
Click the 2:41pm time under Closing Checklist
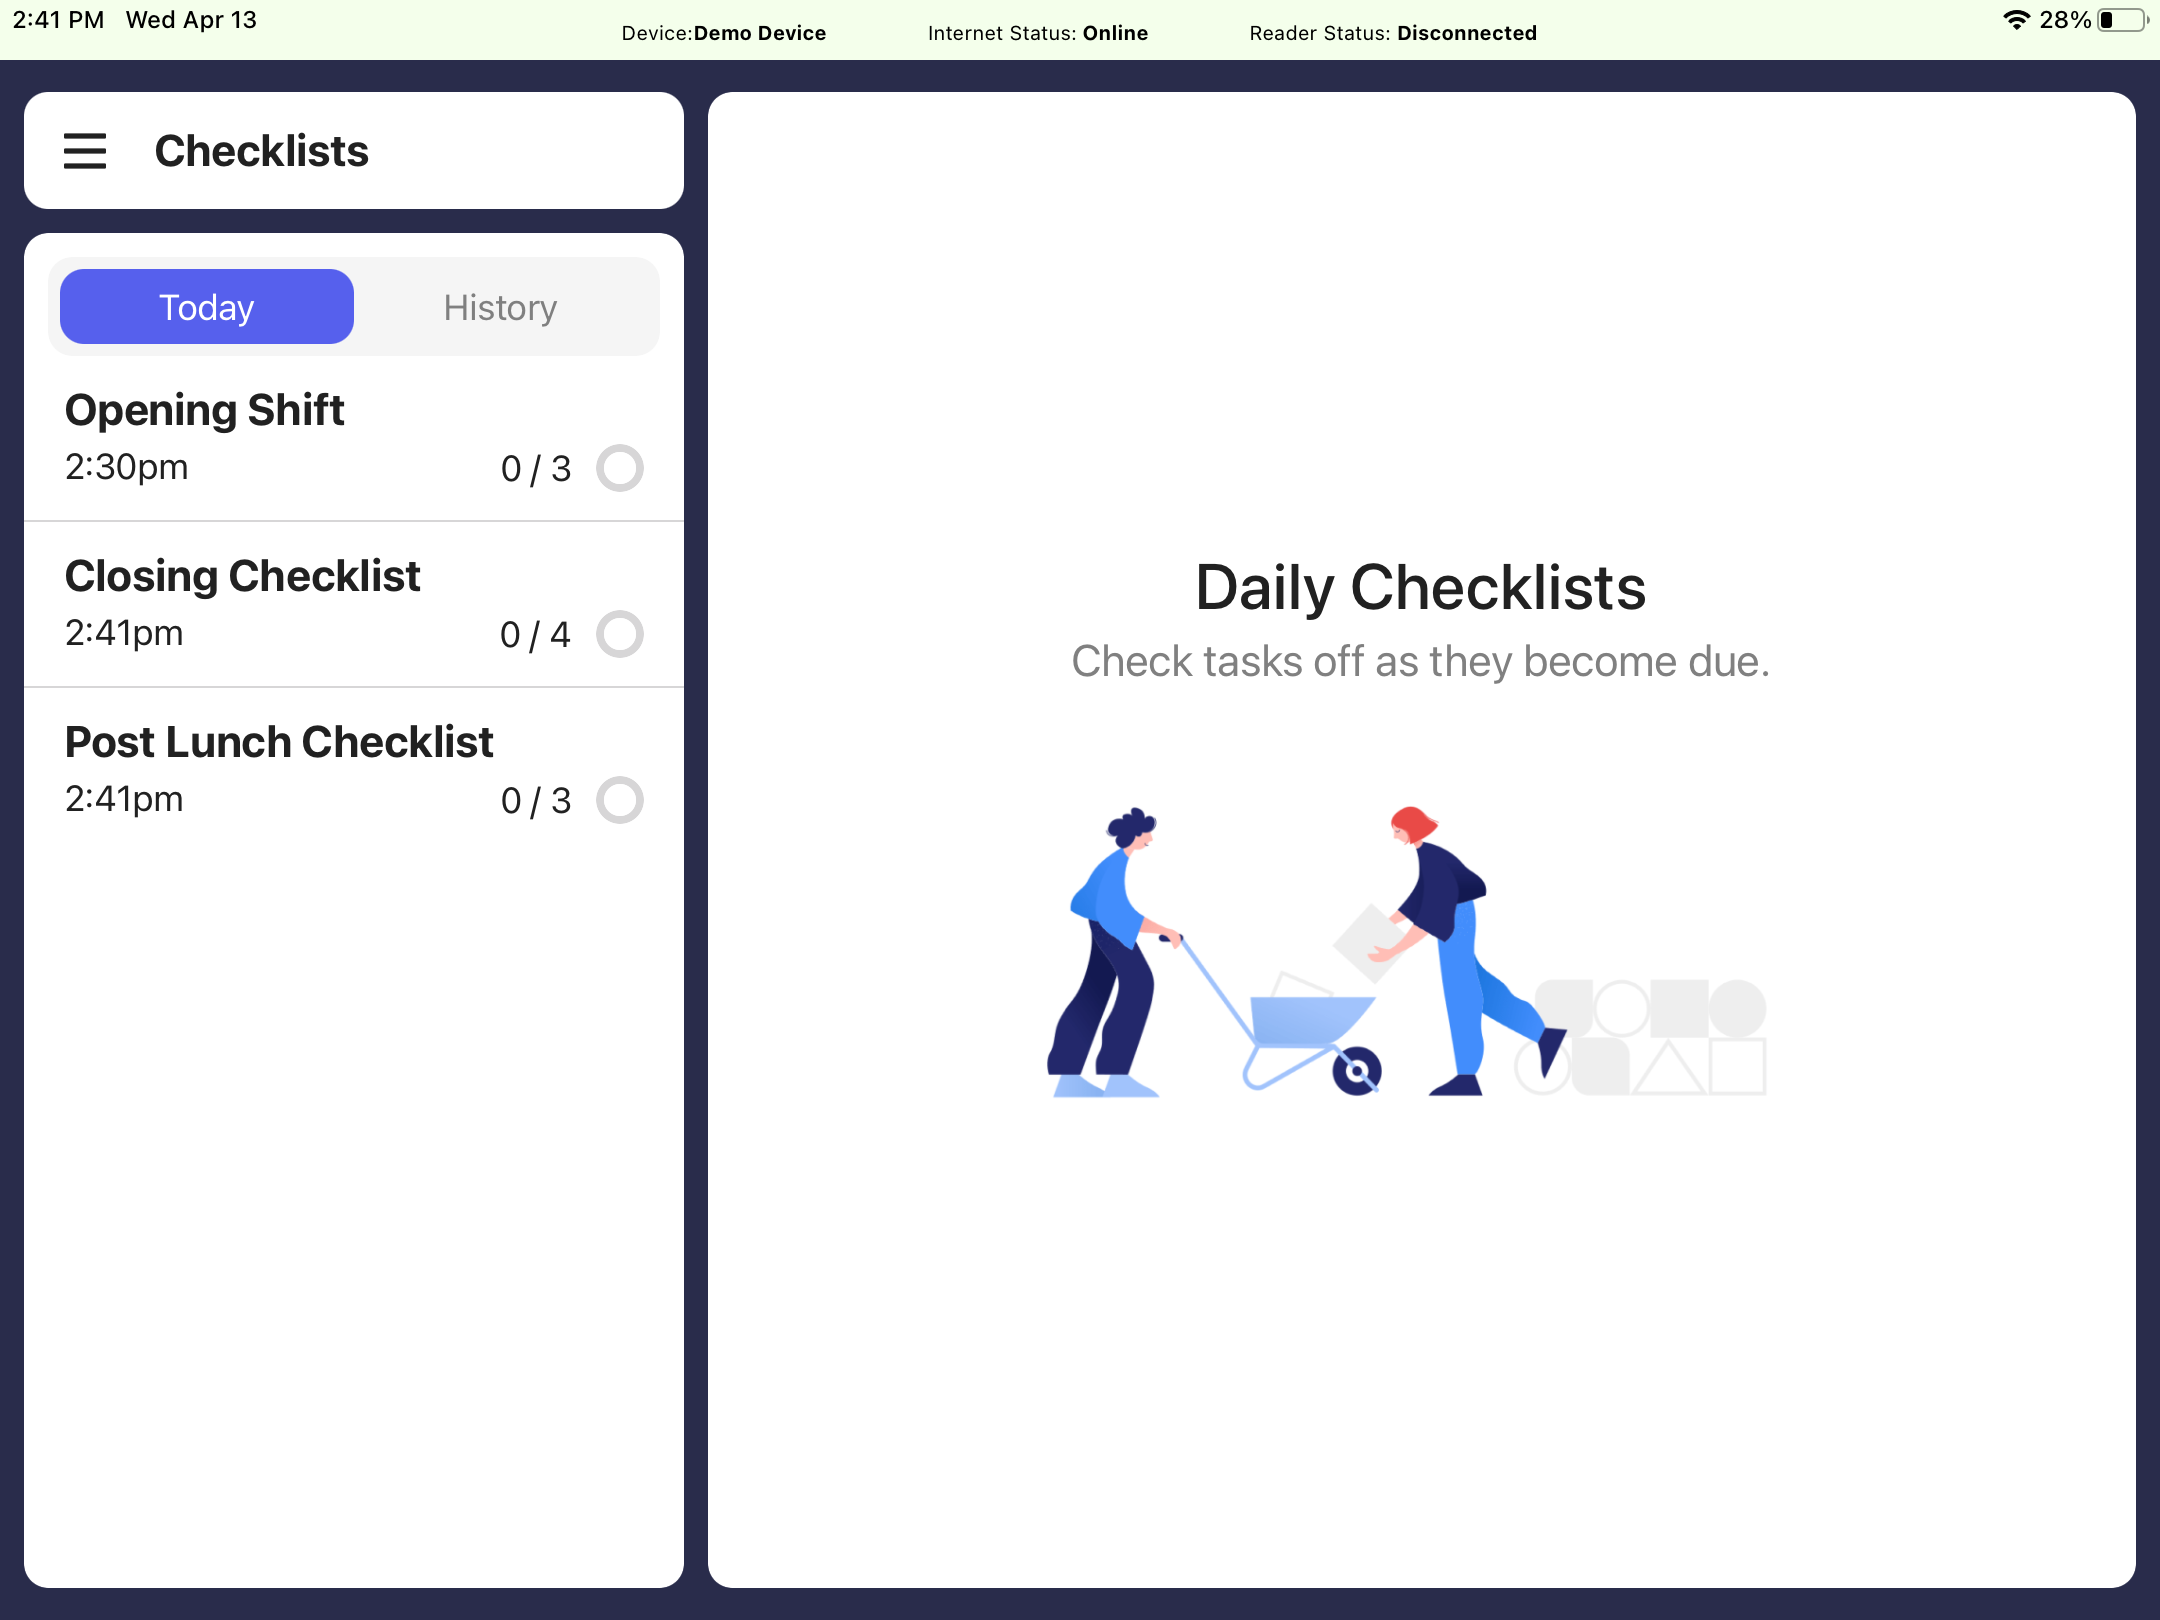(x=124, y=633)
